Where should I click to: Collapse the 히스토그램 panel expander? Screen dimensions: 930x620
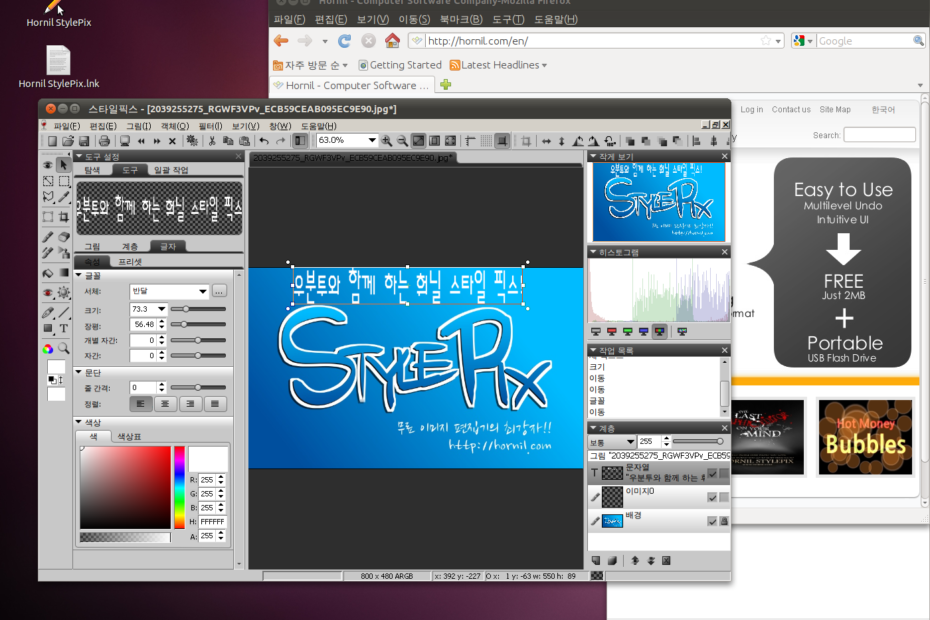pyautogui.click(x=593, y=252)
